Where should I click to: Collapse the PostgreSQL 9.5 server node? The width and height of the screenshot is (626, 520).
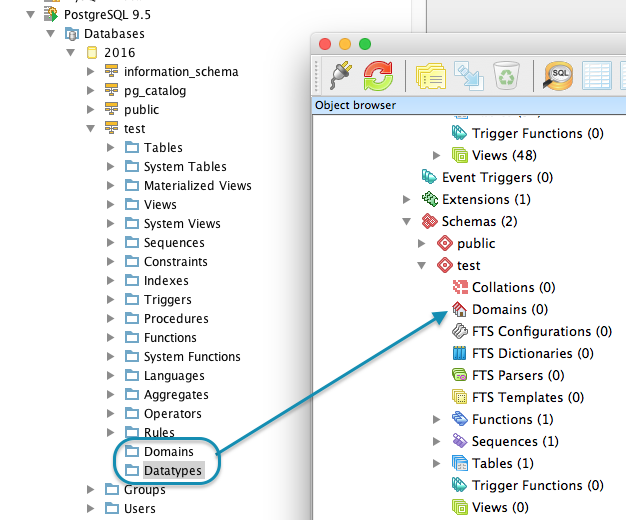[30, 15]
